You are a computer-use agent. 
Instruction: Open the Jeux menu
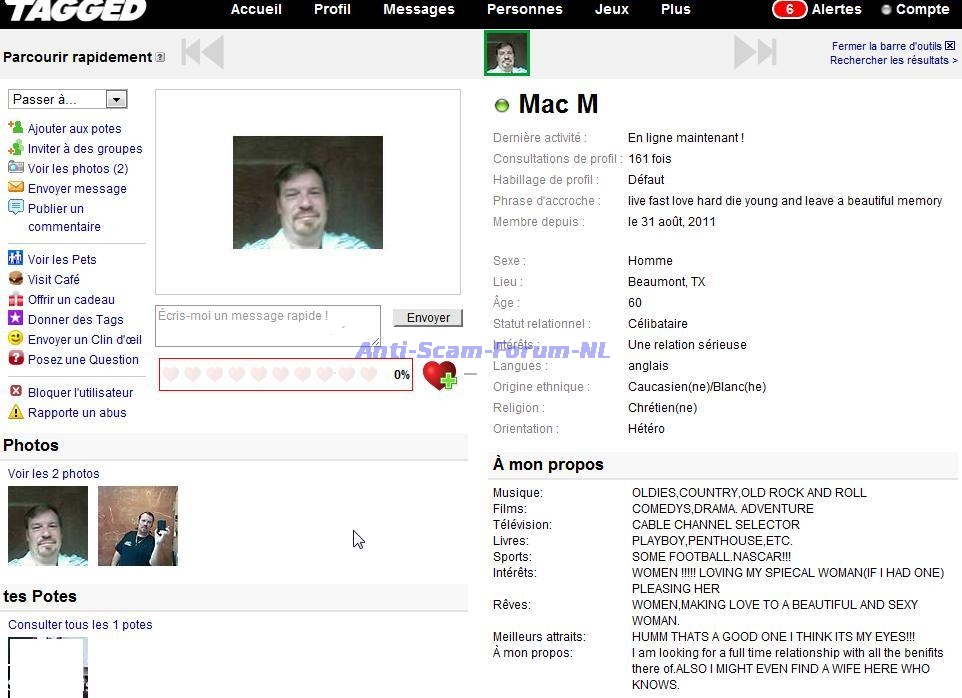pyautogui.click(x=612, y=9)
